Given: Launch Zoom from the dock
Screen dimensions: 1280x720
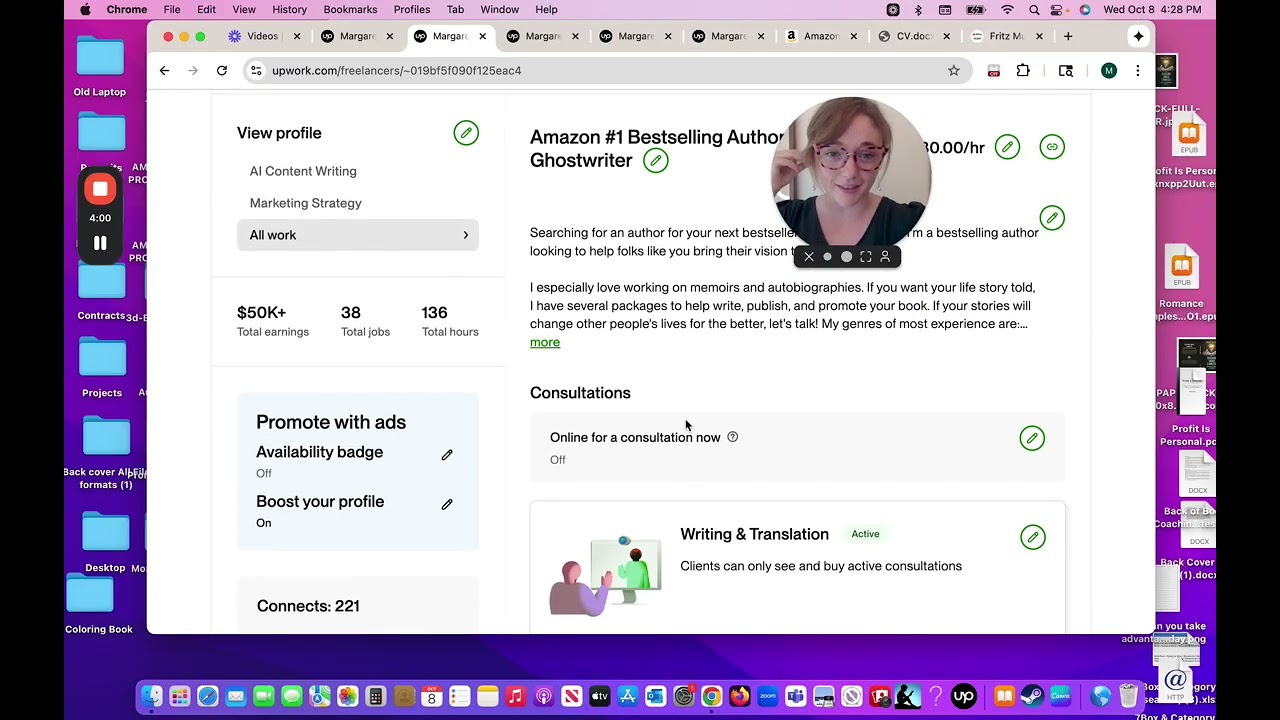Looking at the screenshot, I should 768,696.
